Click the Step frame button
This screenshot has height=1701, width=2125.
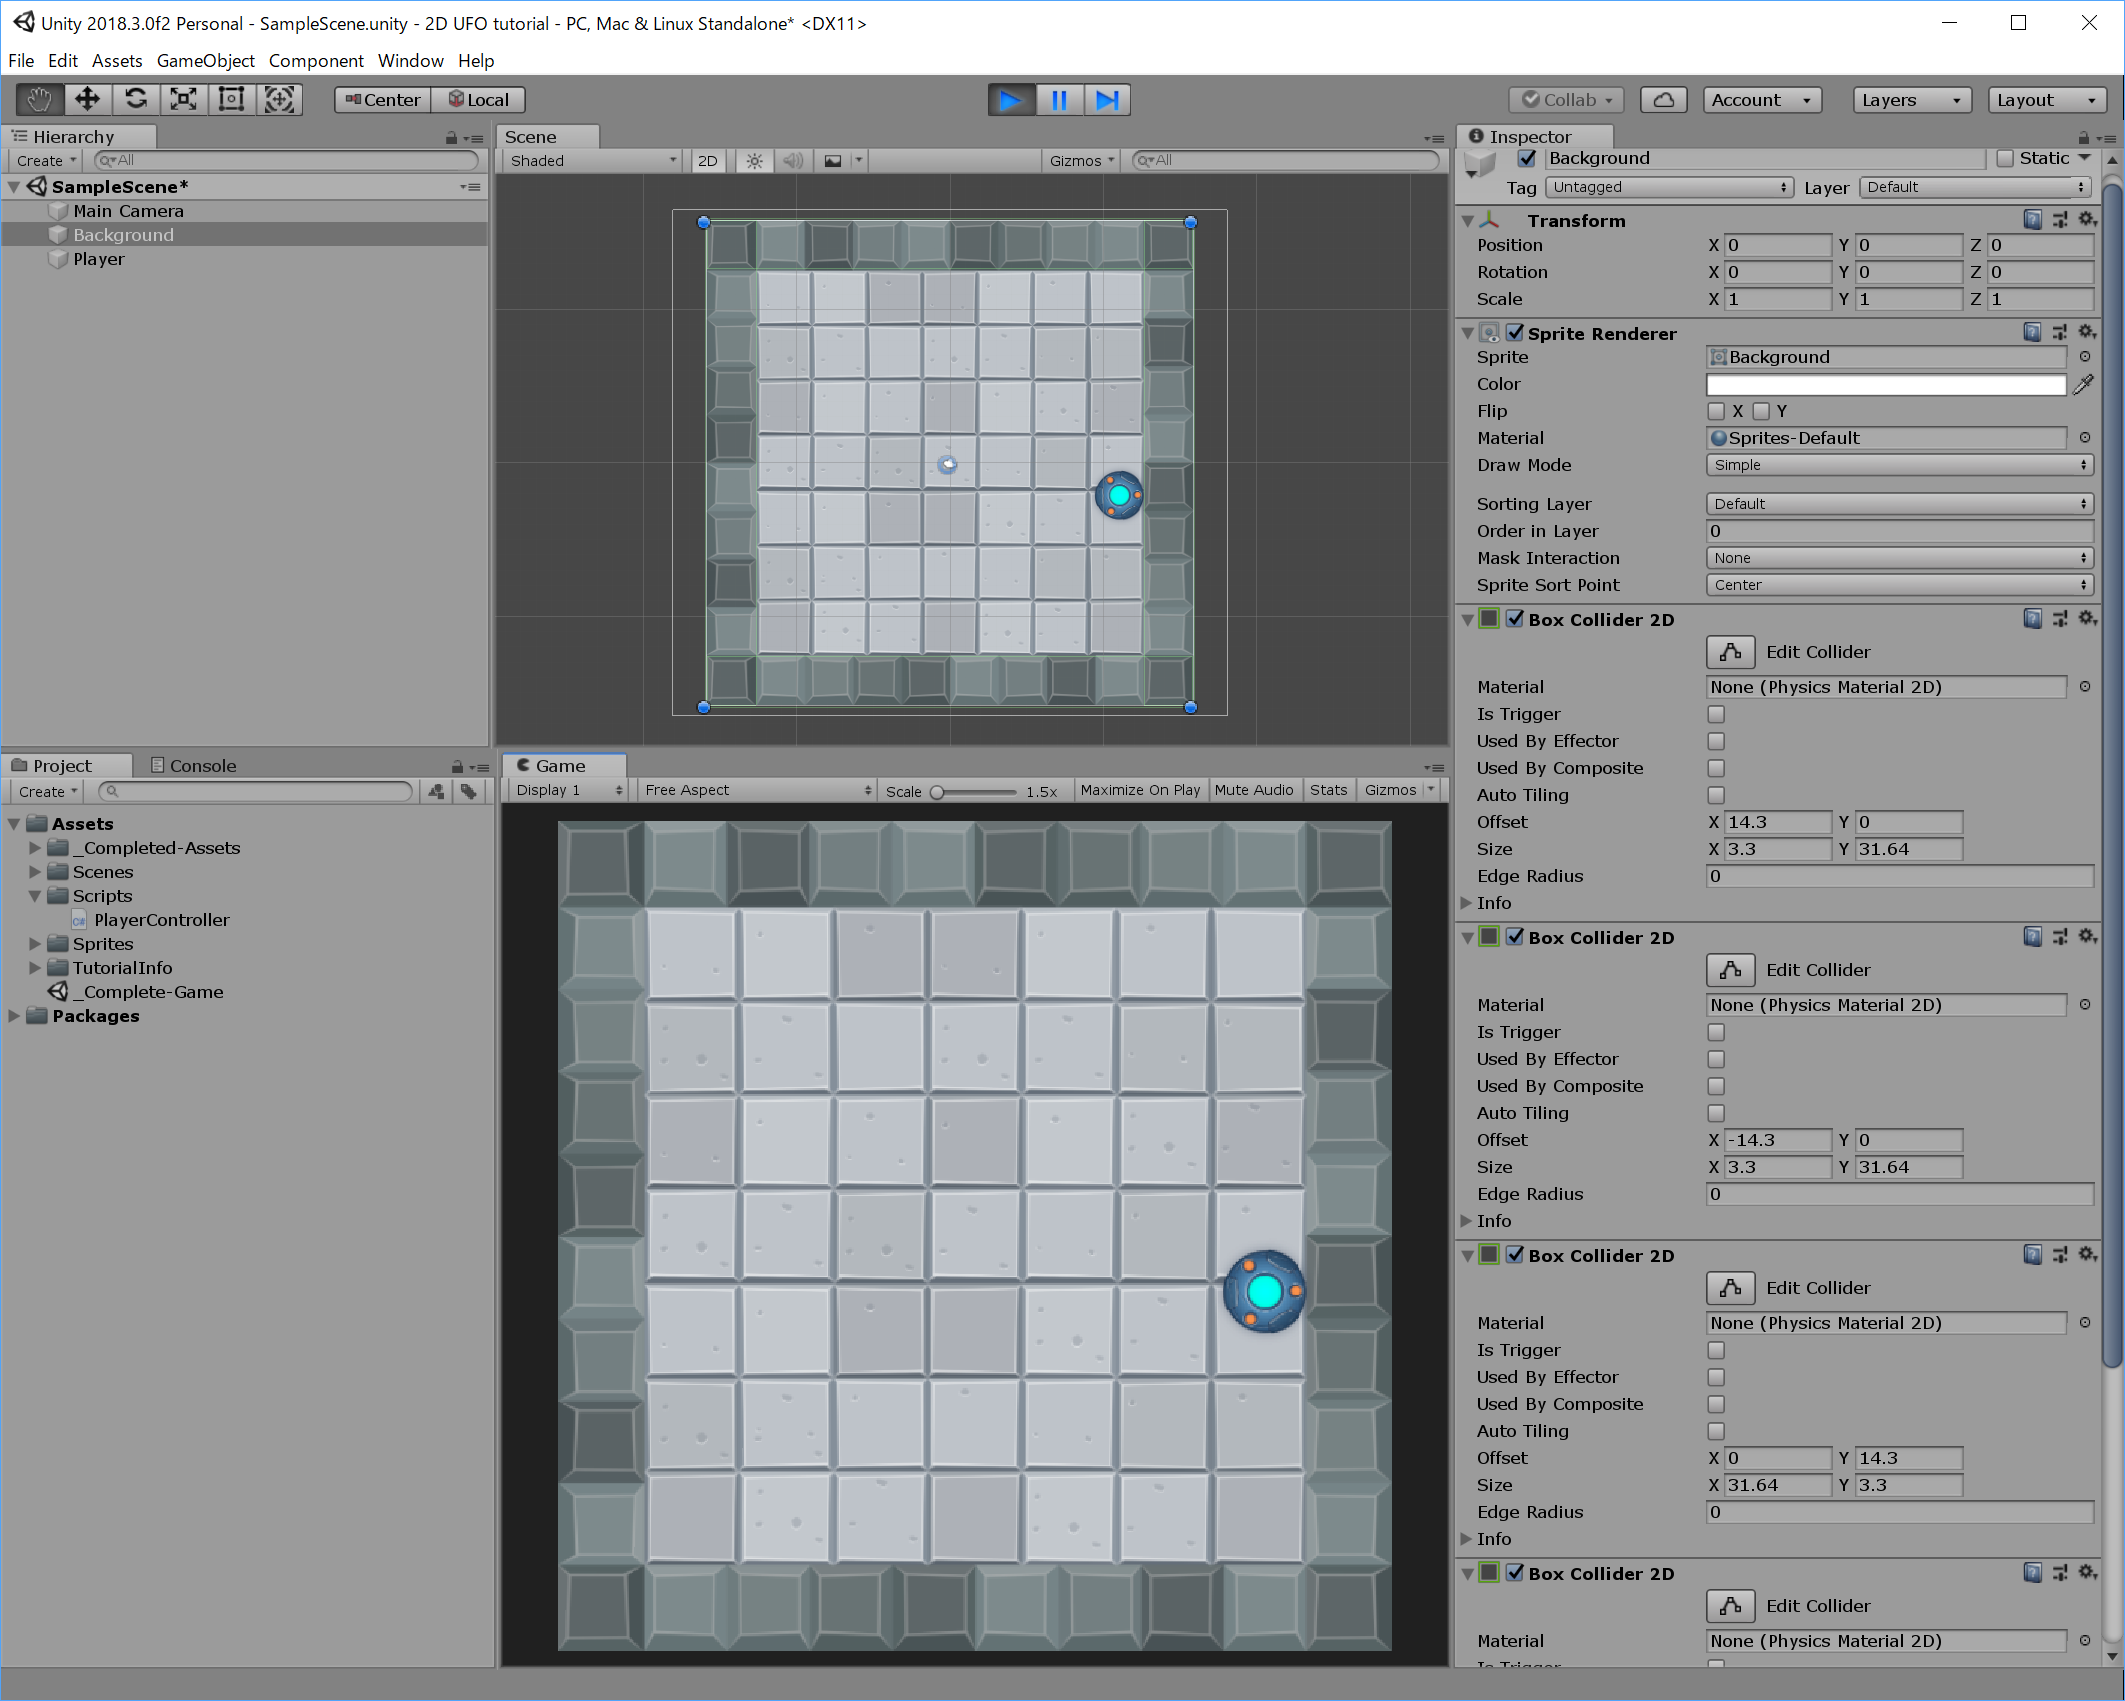[1107, 100]
